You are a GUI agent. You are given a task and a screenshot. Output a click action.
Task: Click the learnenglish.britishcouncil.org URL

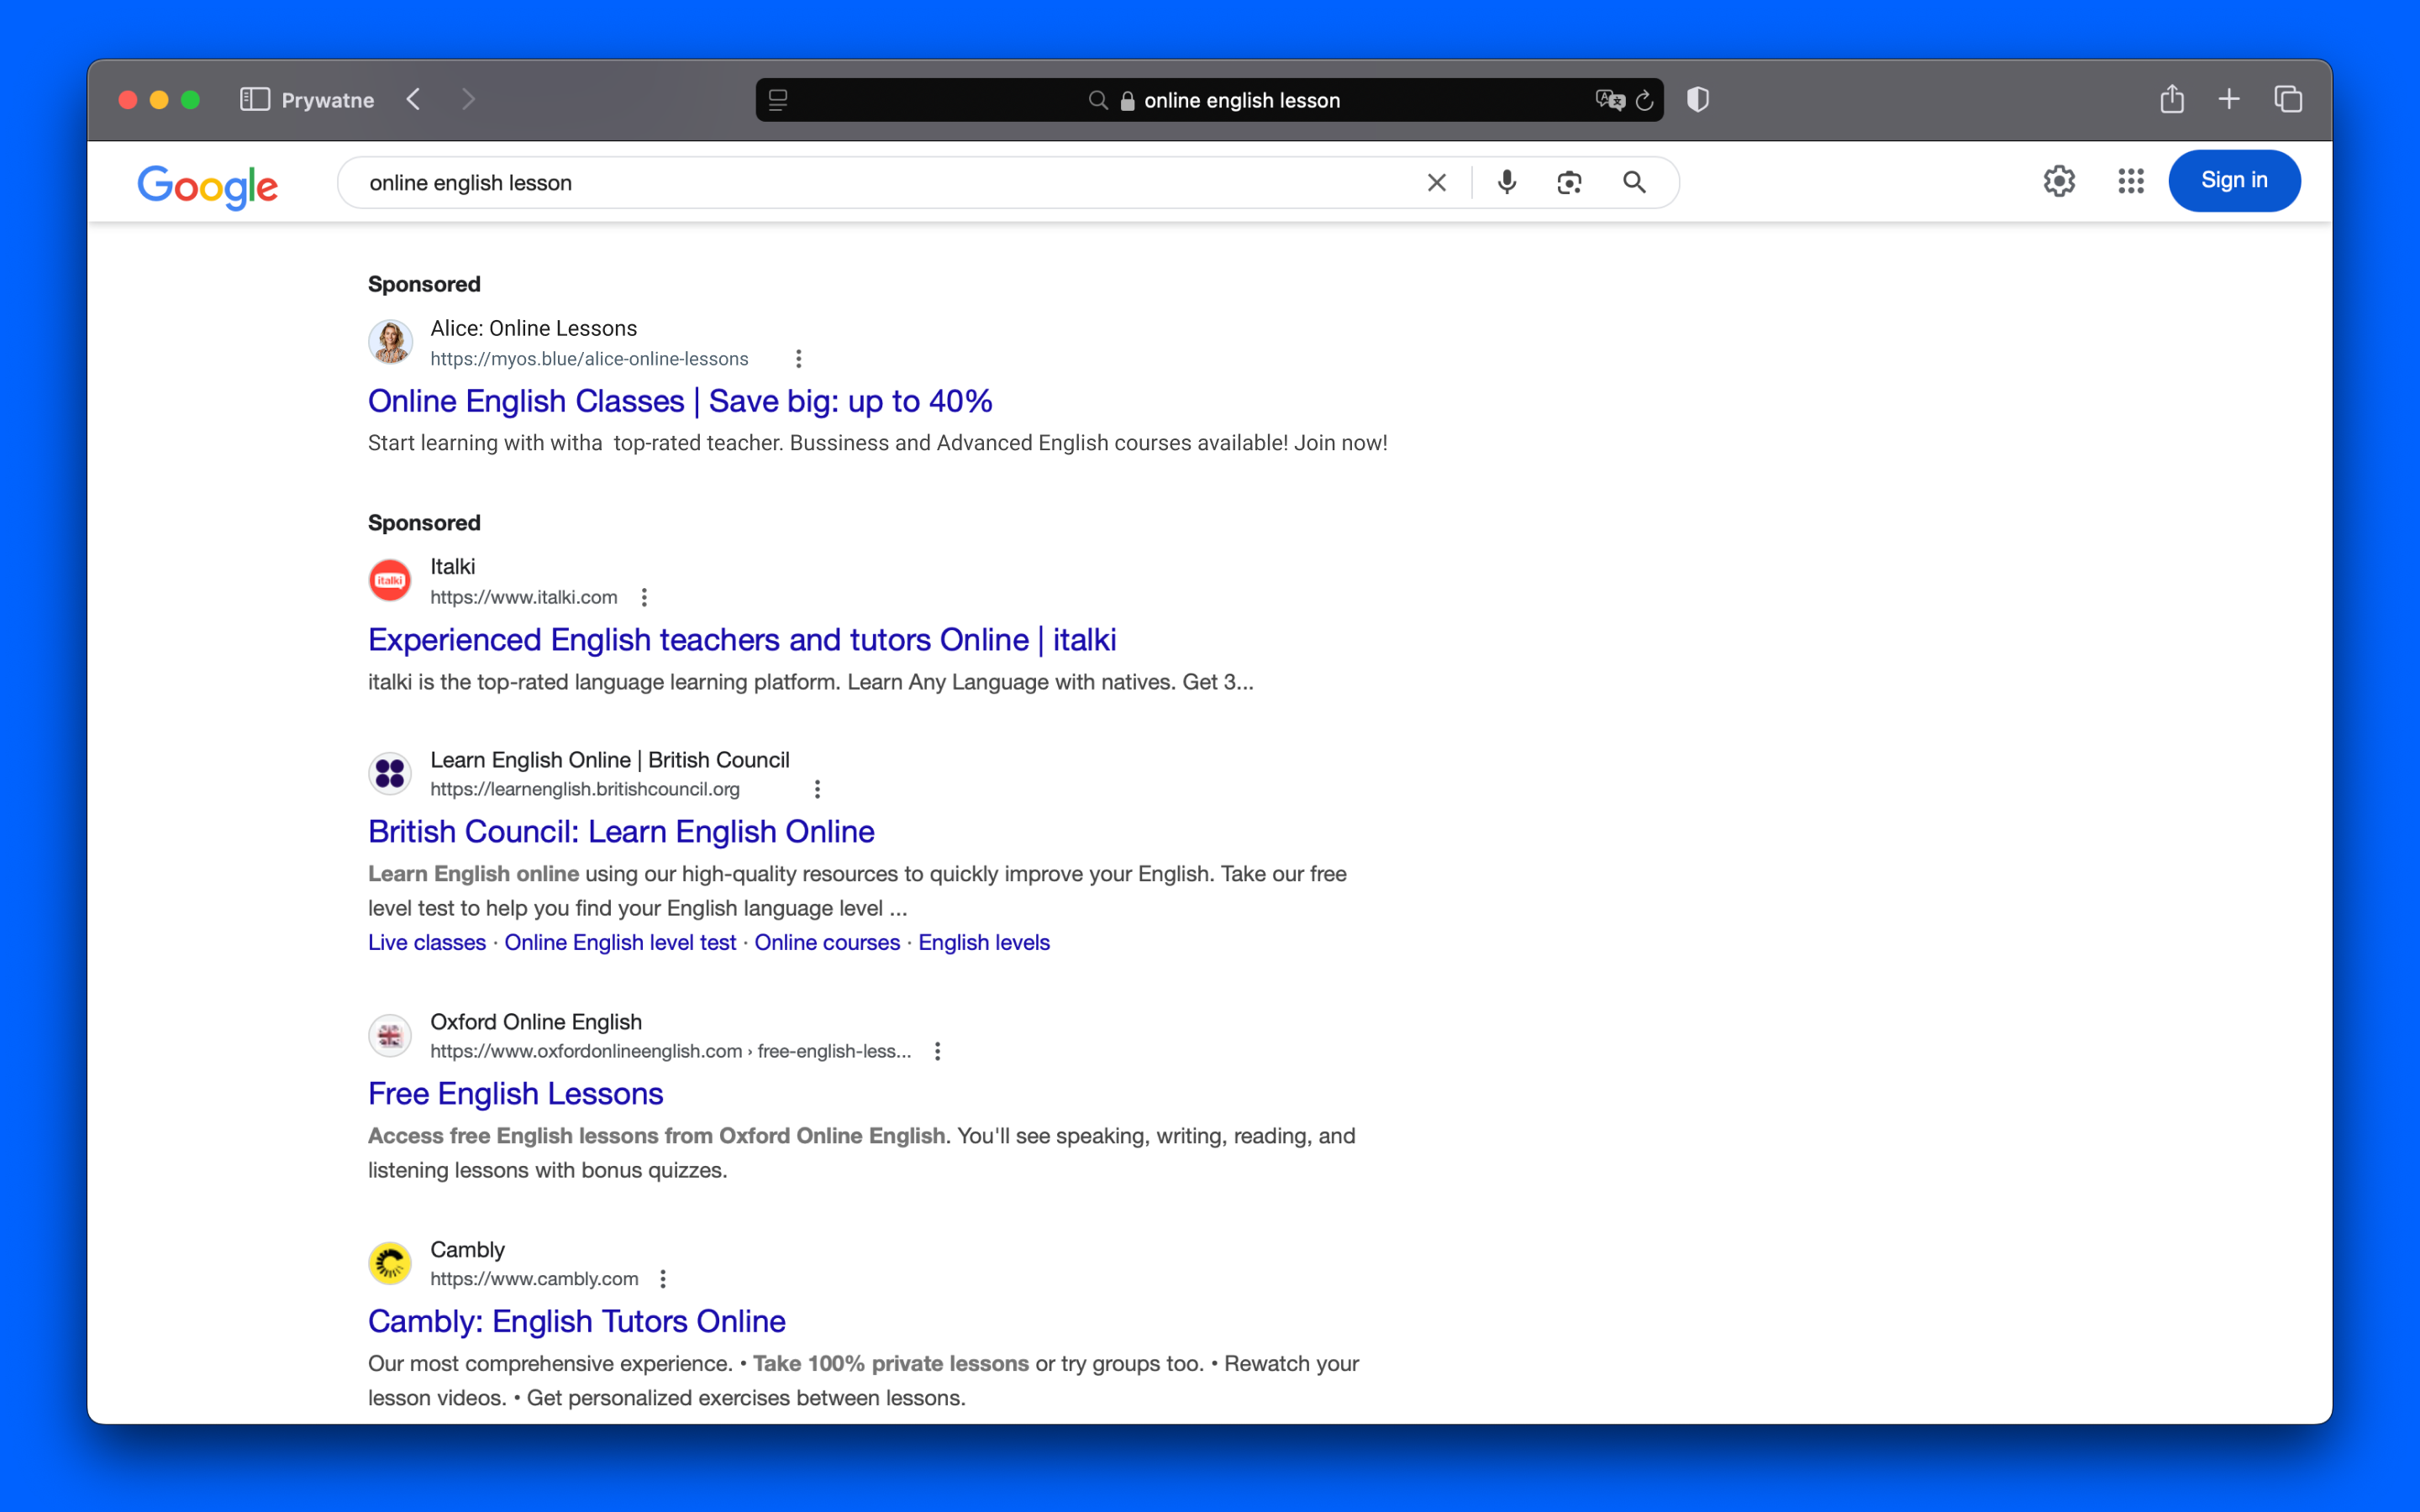pos(585,789)
